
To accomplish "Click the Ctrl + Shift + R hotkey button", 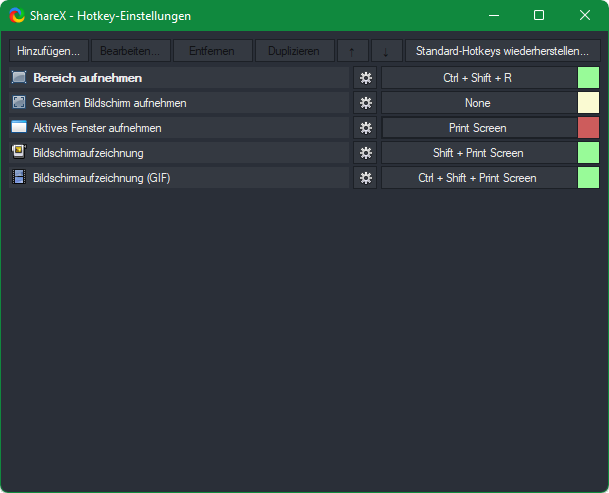I will (478, 78).
